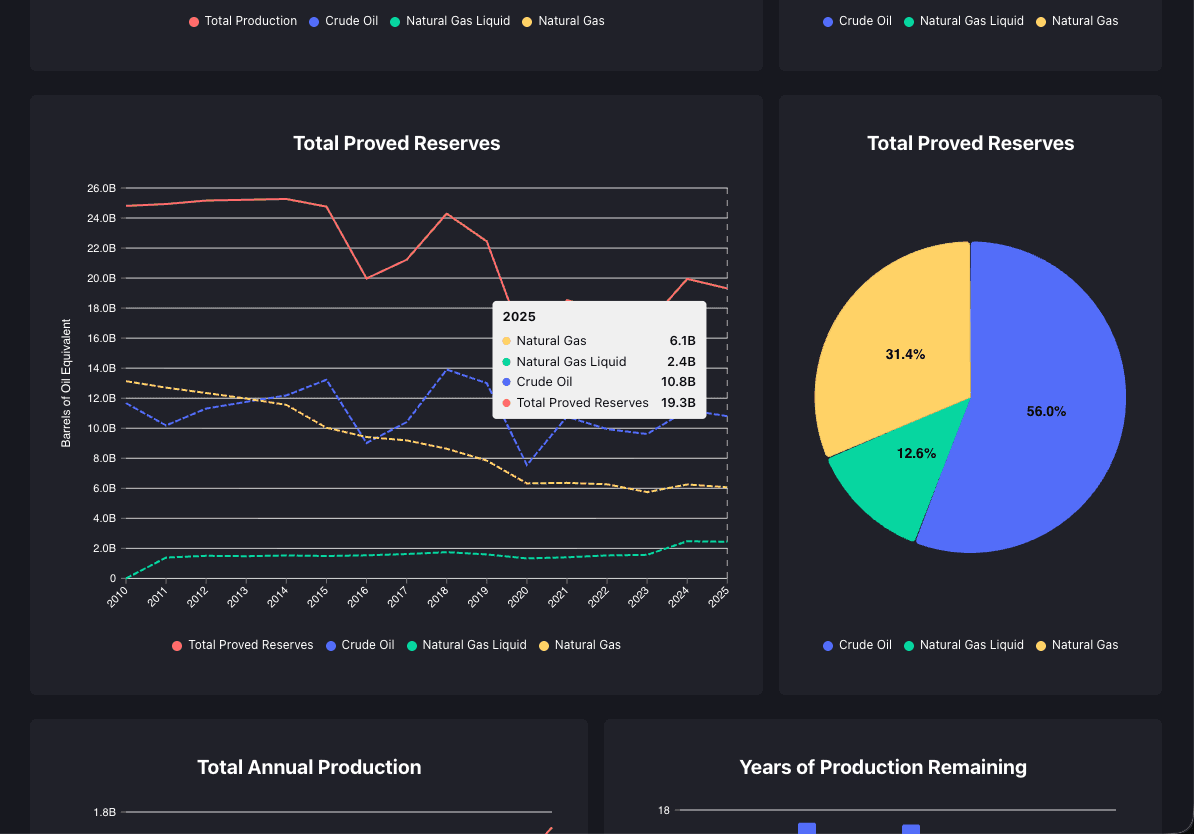Toggle Natural Gas Liquid legend in top left chart

(x=450, y=21)
